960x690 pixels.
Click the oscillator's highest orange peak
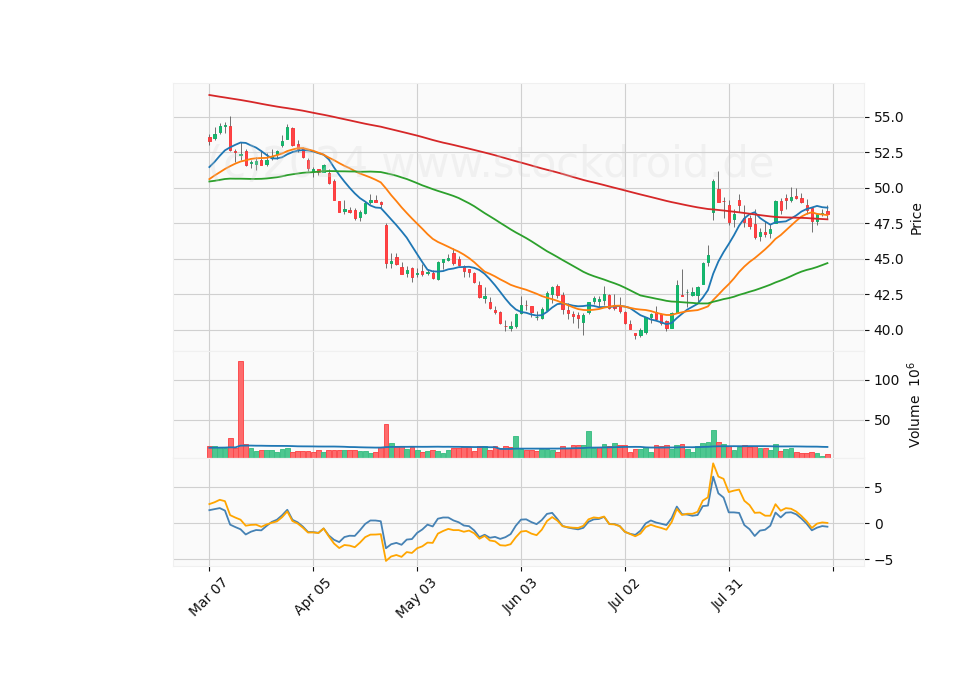713,464
